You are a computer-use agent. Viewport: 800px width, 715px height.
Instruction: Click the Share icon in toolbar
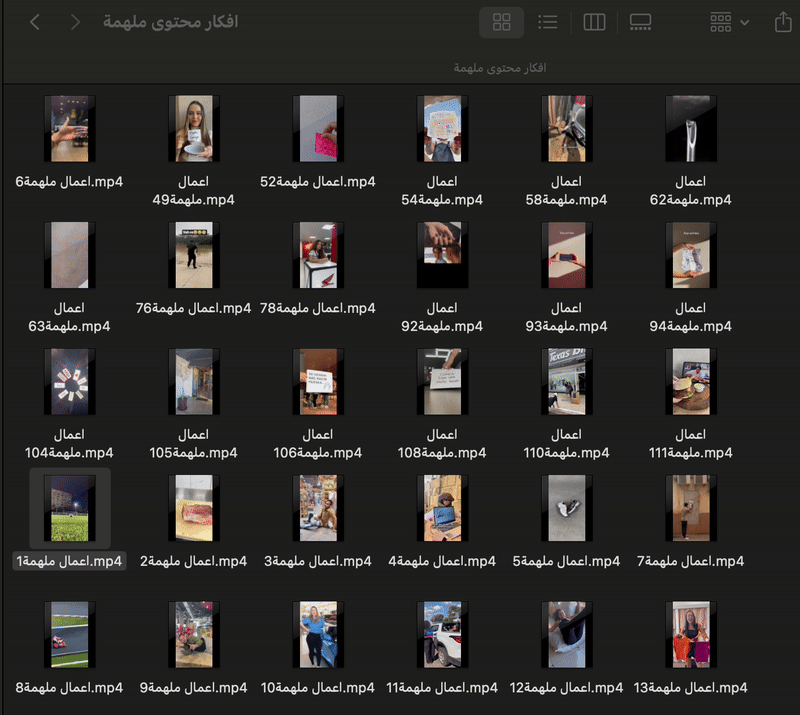pos(783,22)
